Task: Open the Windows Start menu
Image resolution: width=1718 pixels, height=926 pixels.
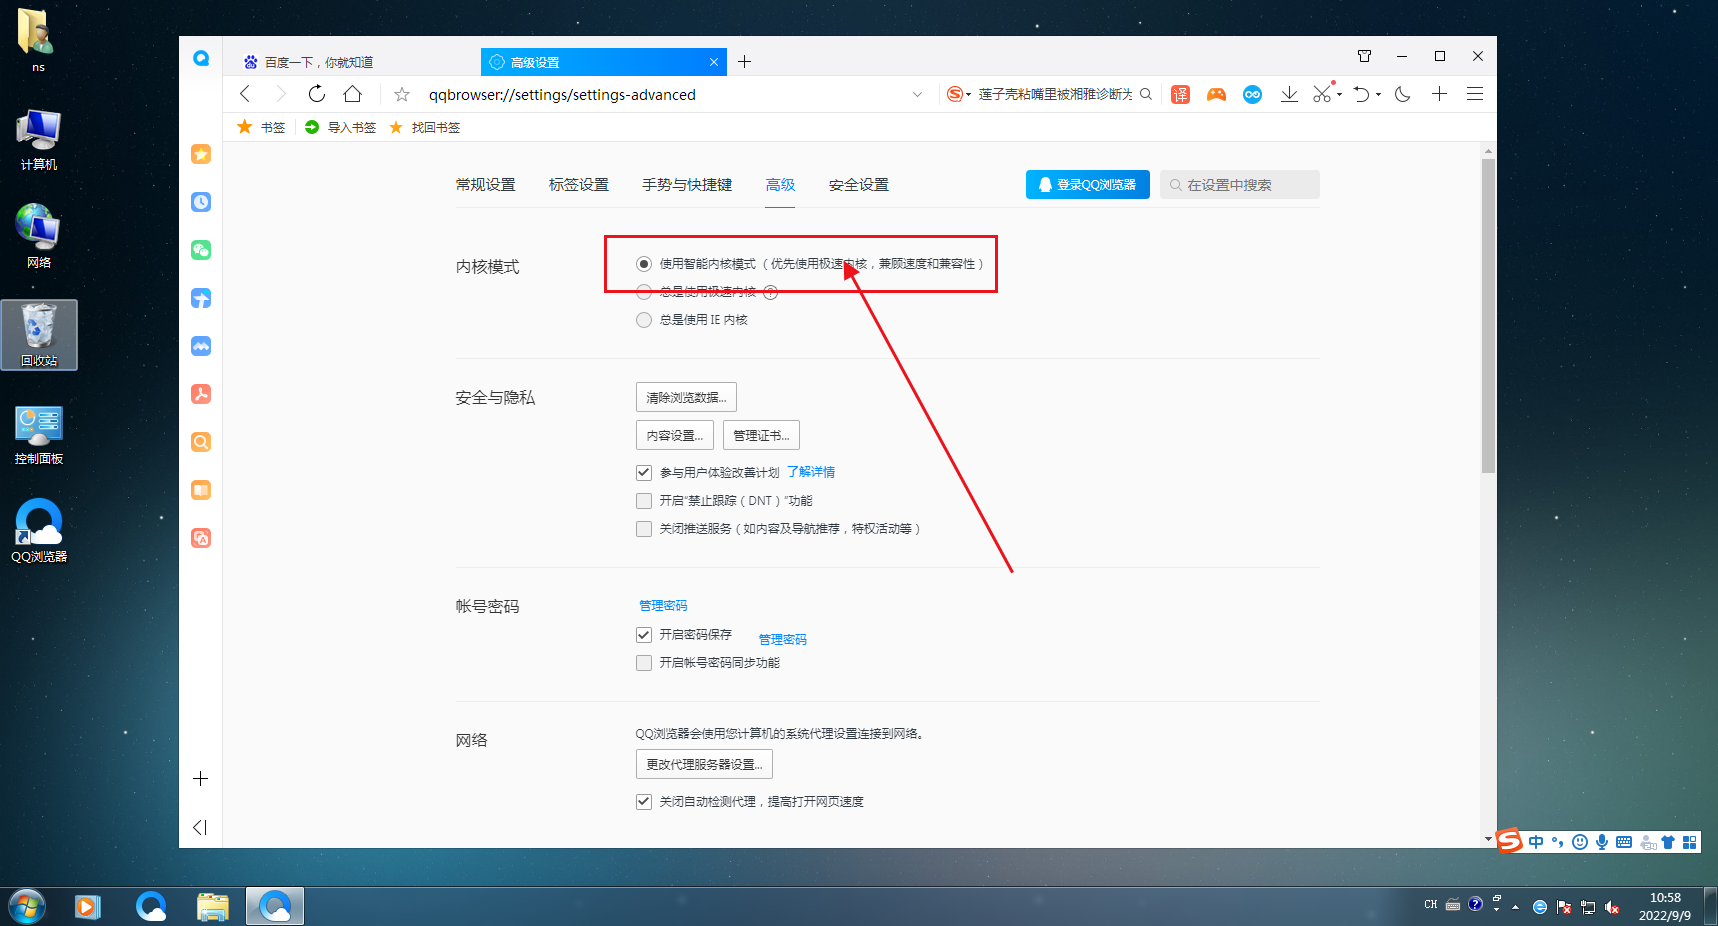Action: pyautogui.click(x=27, y=907)
